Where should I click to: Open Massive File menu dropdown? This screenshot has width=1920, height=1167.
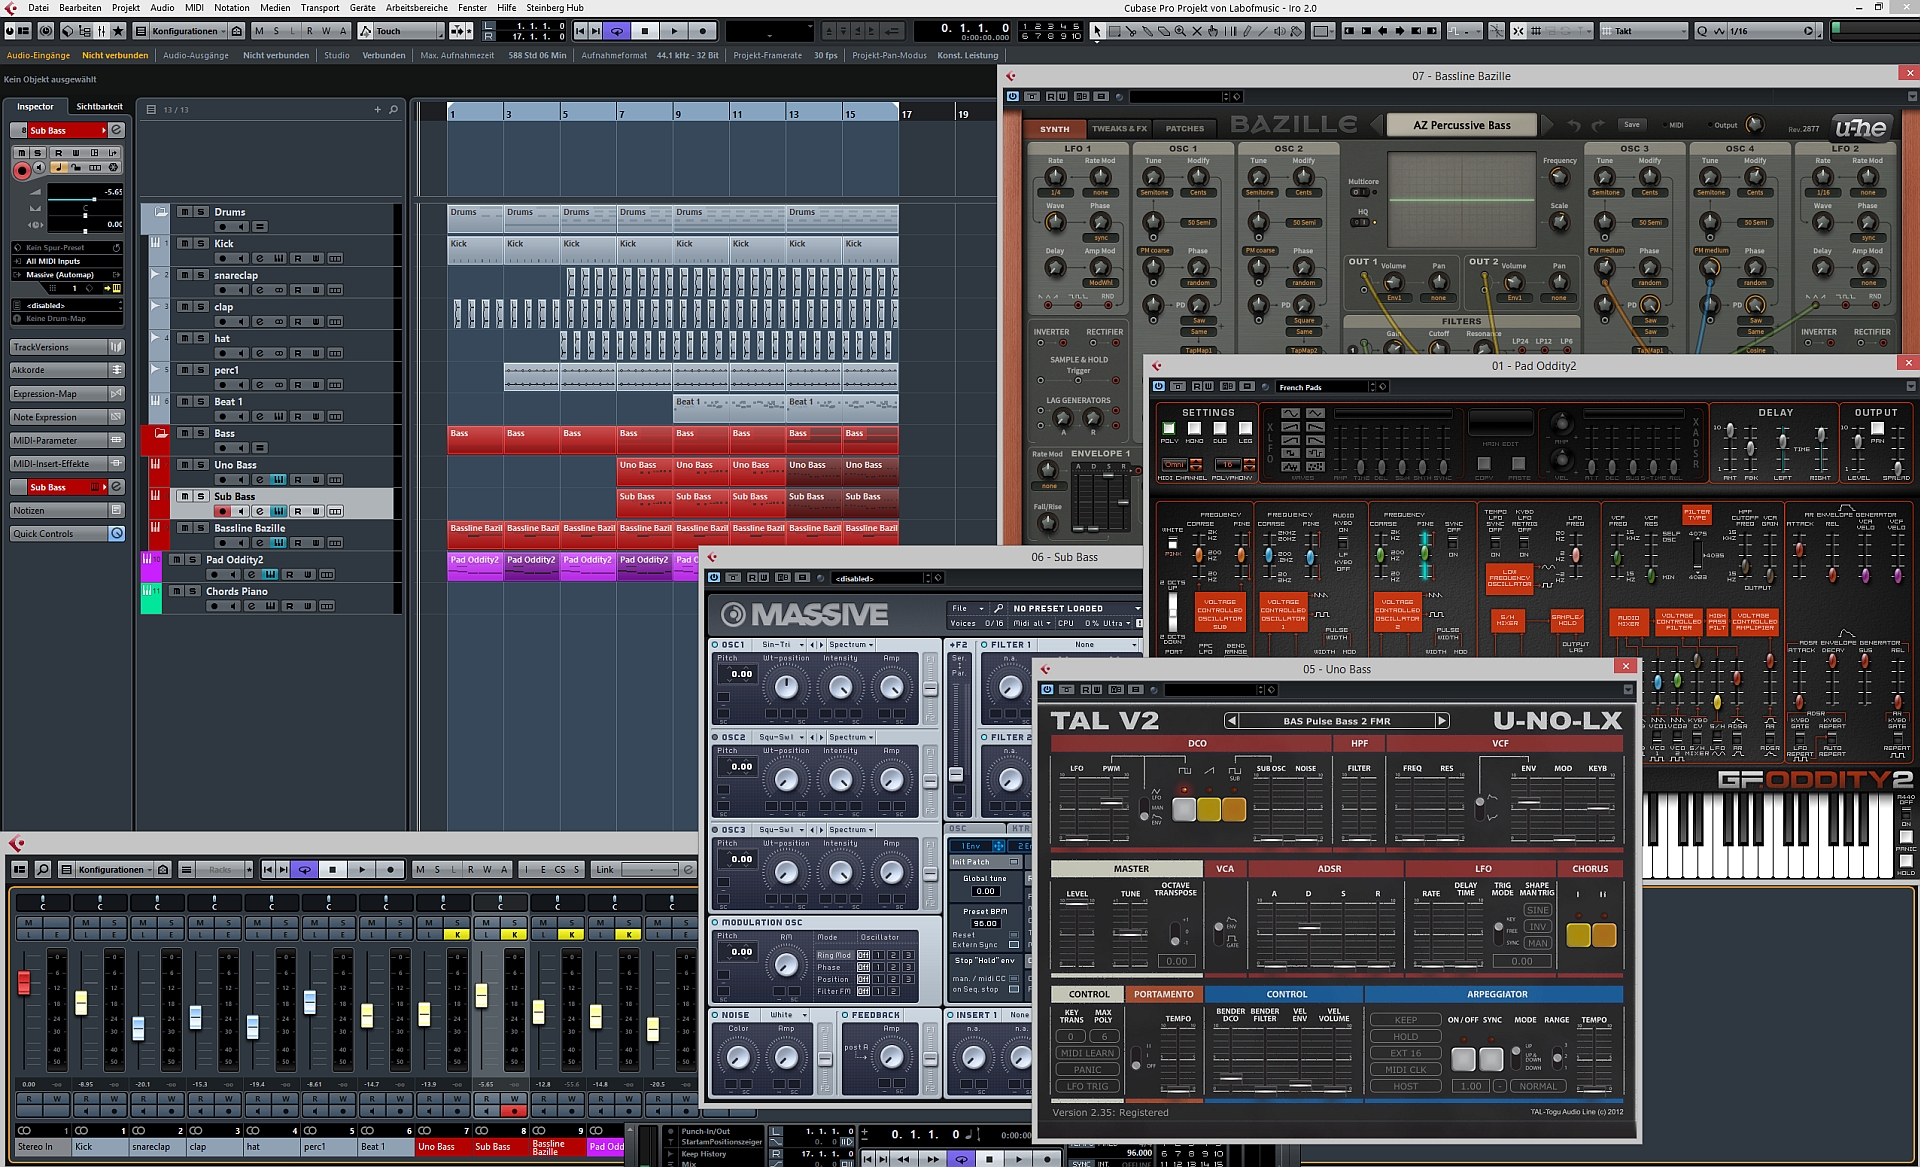(967, 608)
